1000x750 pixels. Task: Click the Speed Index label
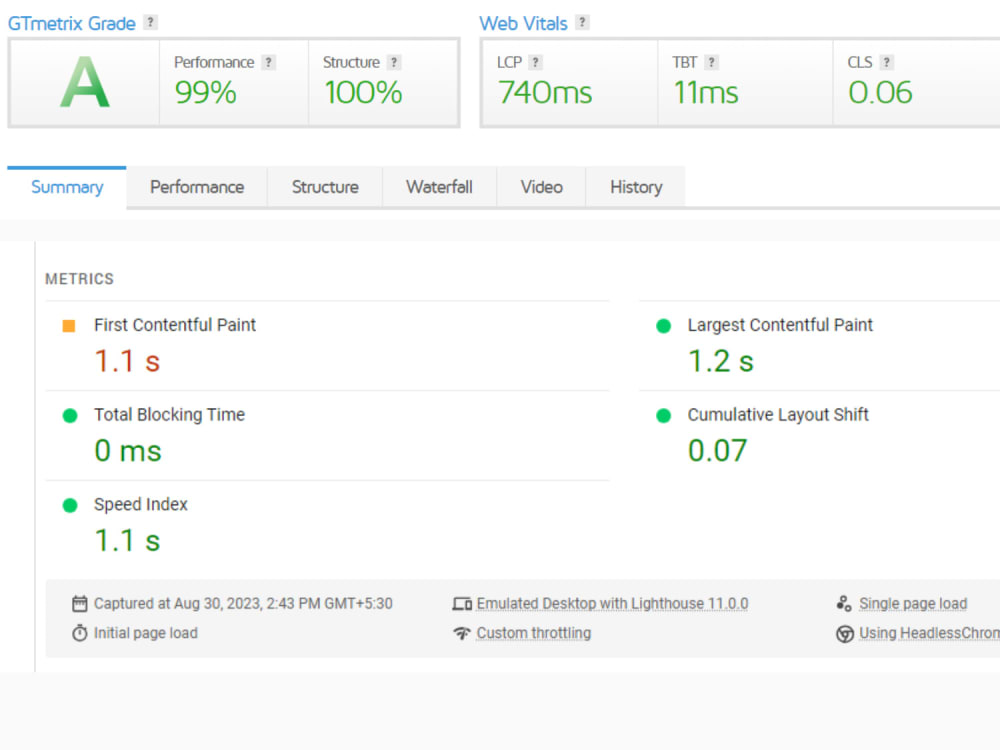point(141,504)
